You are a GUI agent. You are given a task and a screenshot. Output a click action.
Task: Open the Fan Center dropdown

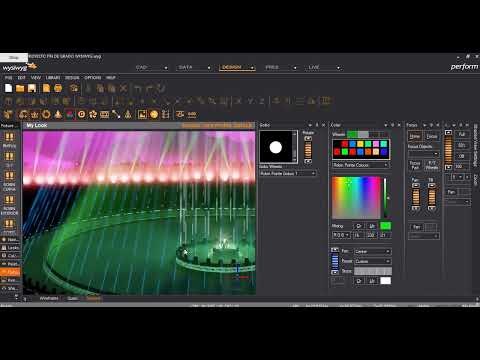point(372,251)
